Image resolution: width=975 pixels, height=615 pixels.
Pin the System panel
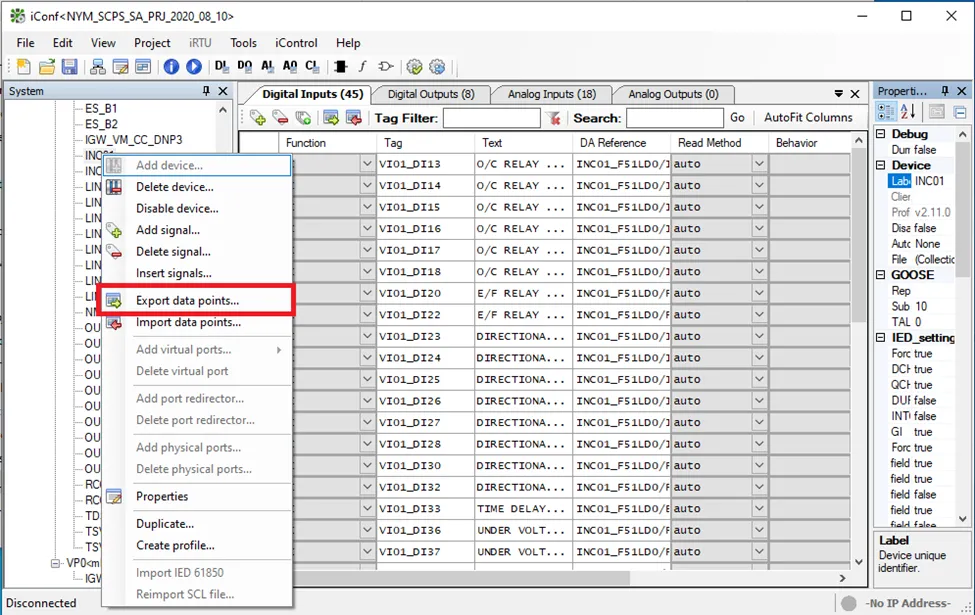[x=206, y=91]
